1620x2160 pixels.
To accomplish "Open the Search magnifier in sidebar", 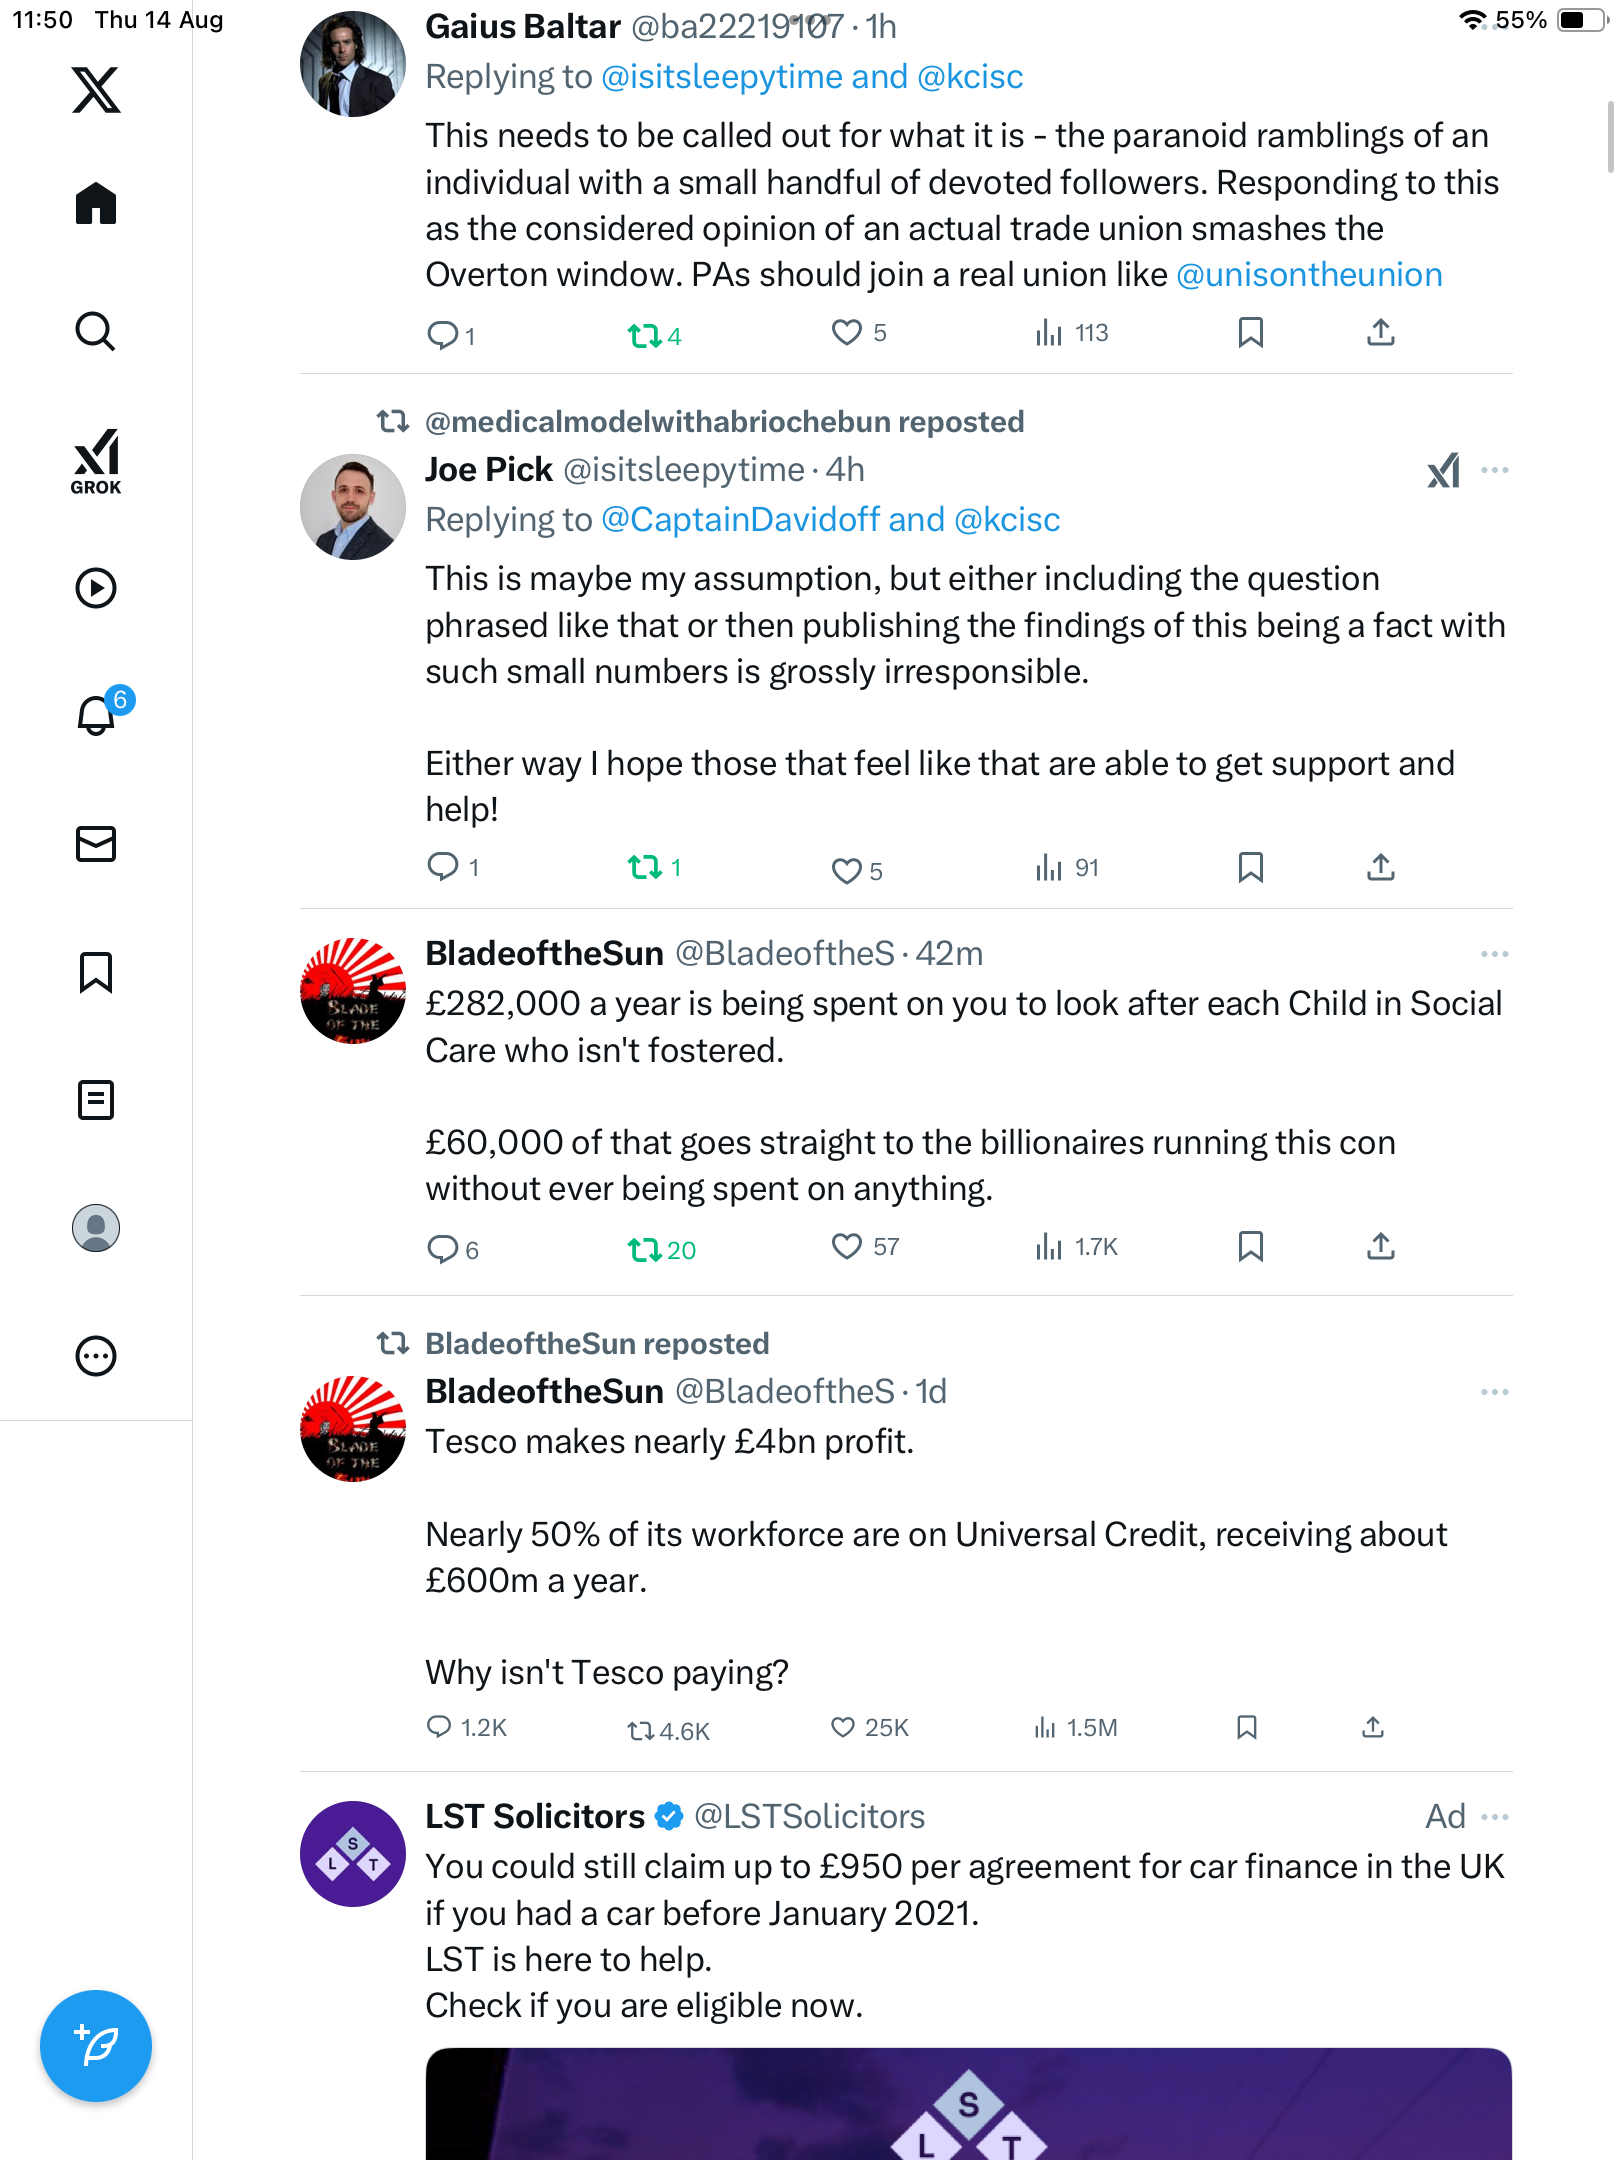I will click(x=96, y=331).
